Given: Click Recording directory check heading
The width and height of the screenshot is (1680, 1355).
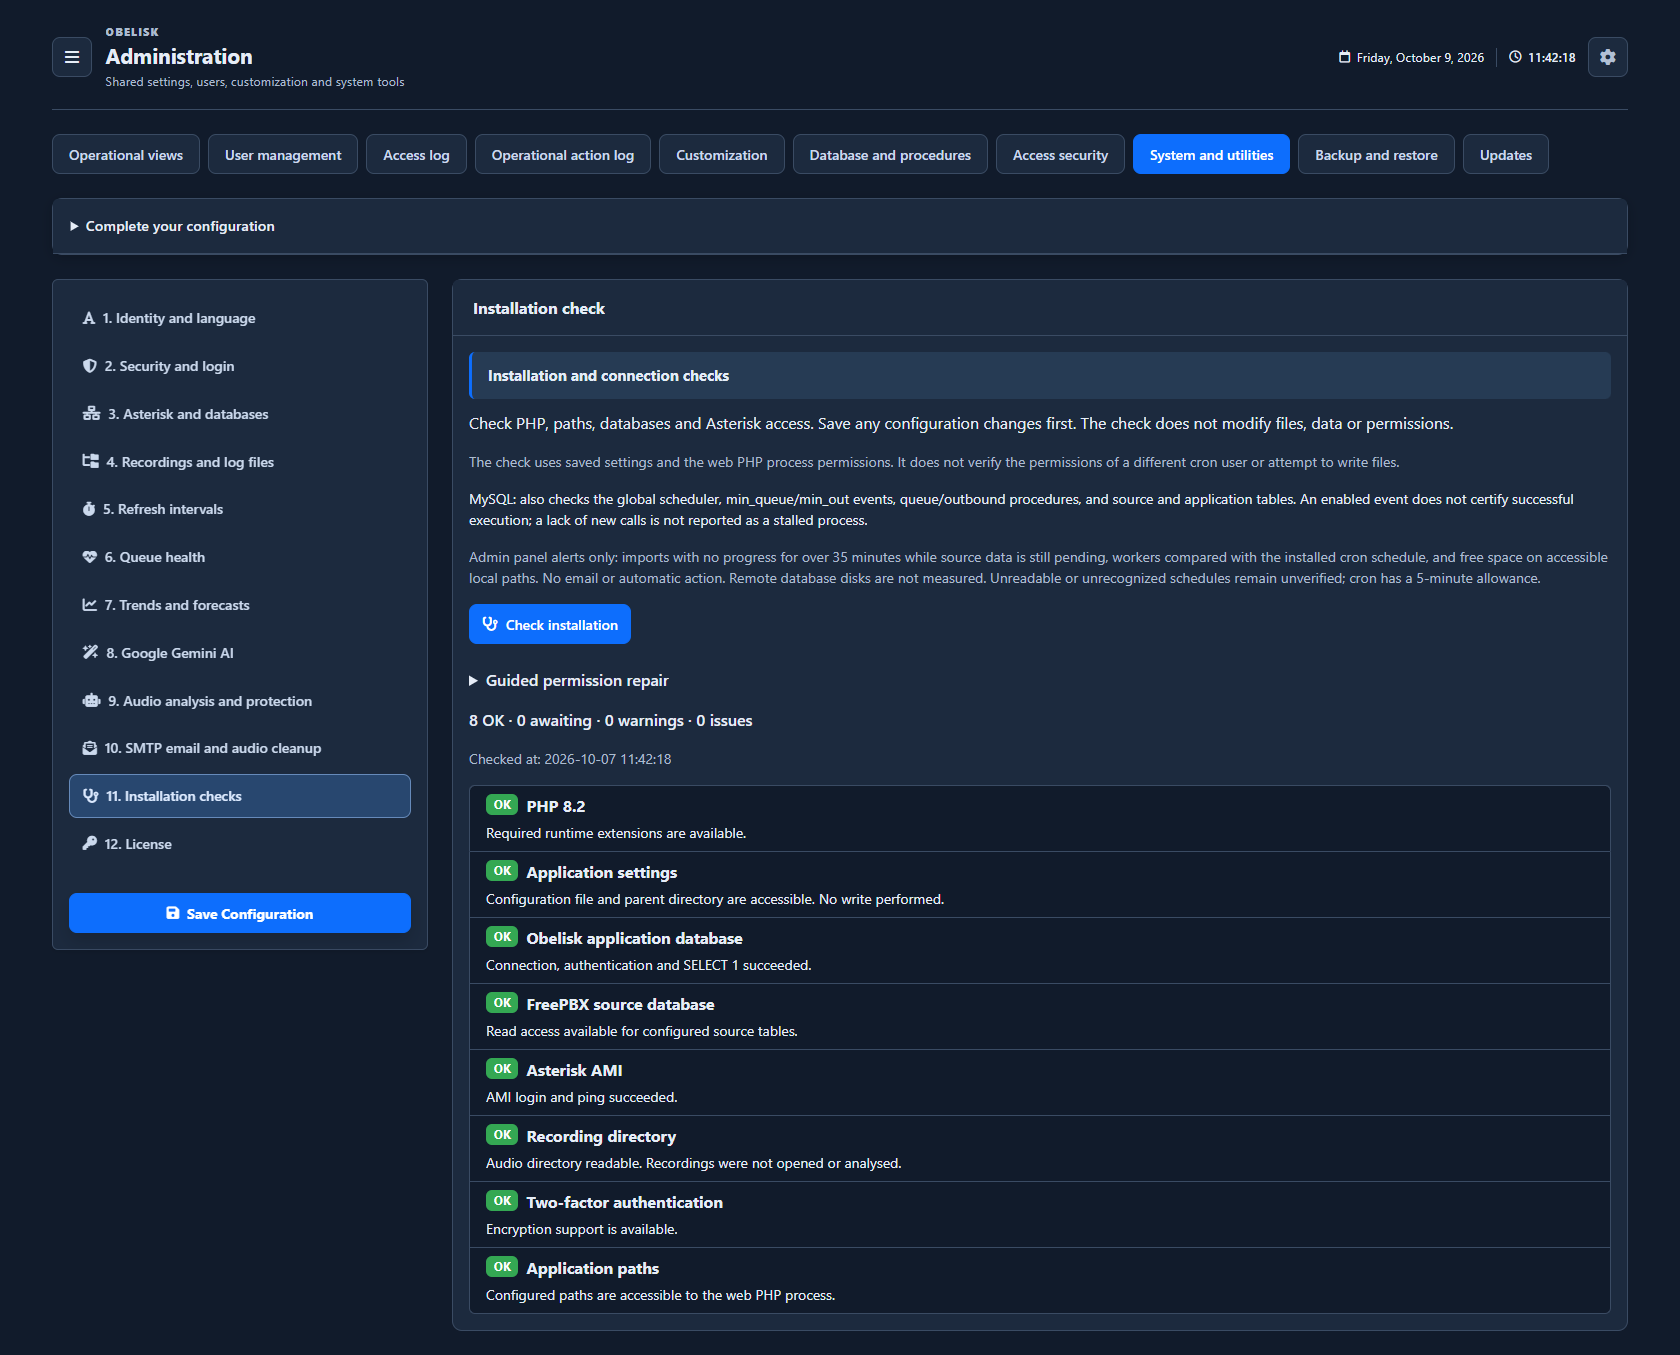Looking at the screenshot, I should click(601, 1136).
